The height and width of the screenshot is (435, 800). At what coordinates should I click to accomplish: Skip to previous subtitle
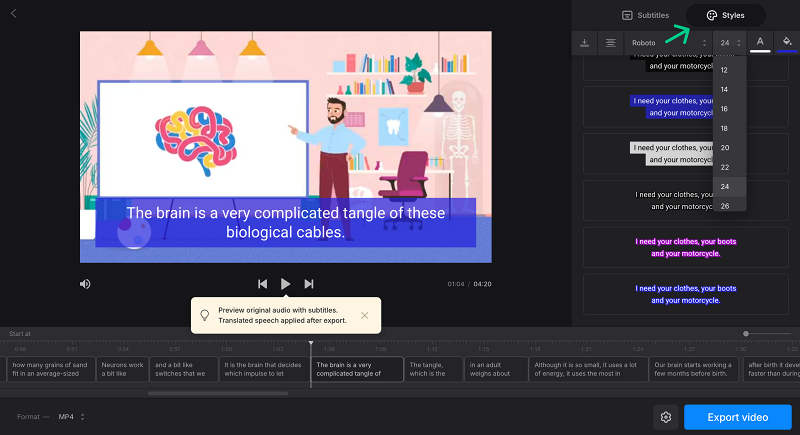(x=262, y=284)
